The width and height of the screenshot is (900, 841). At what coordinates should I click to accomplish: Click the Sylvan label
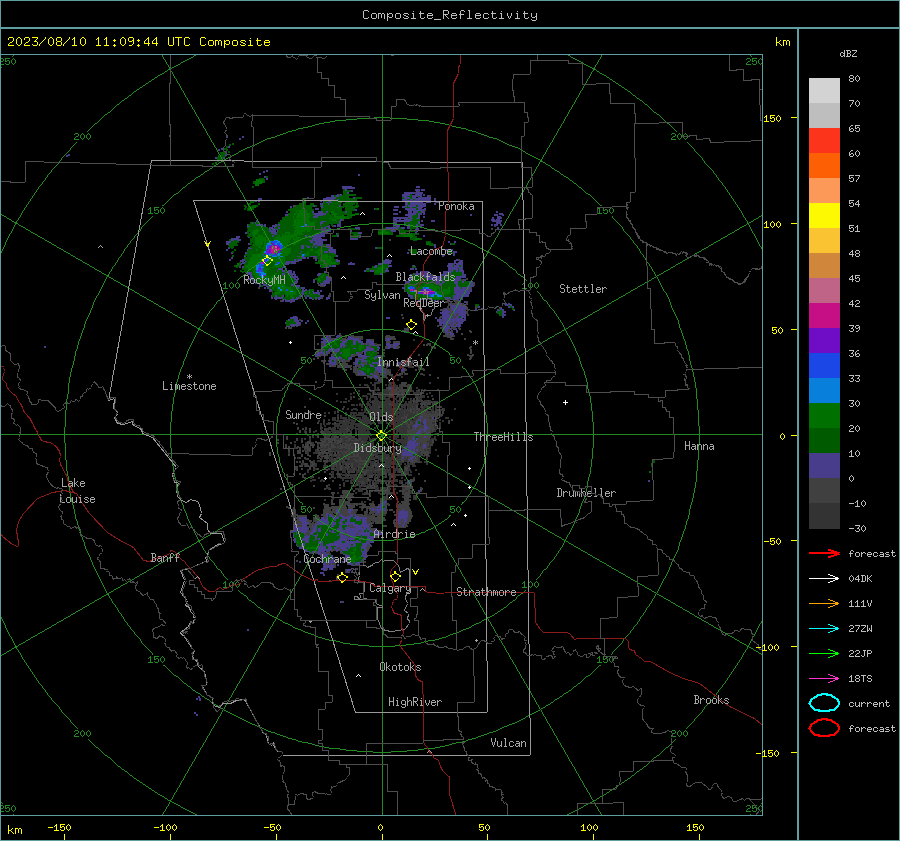pos(382,295)
